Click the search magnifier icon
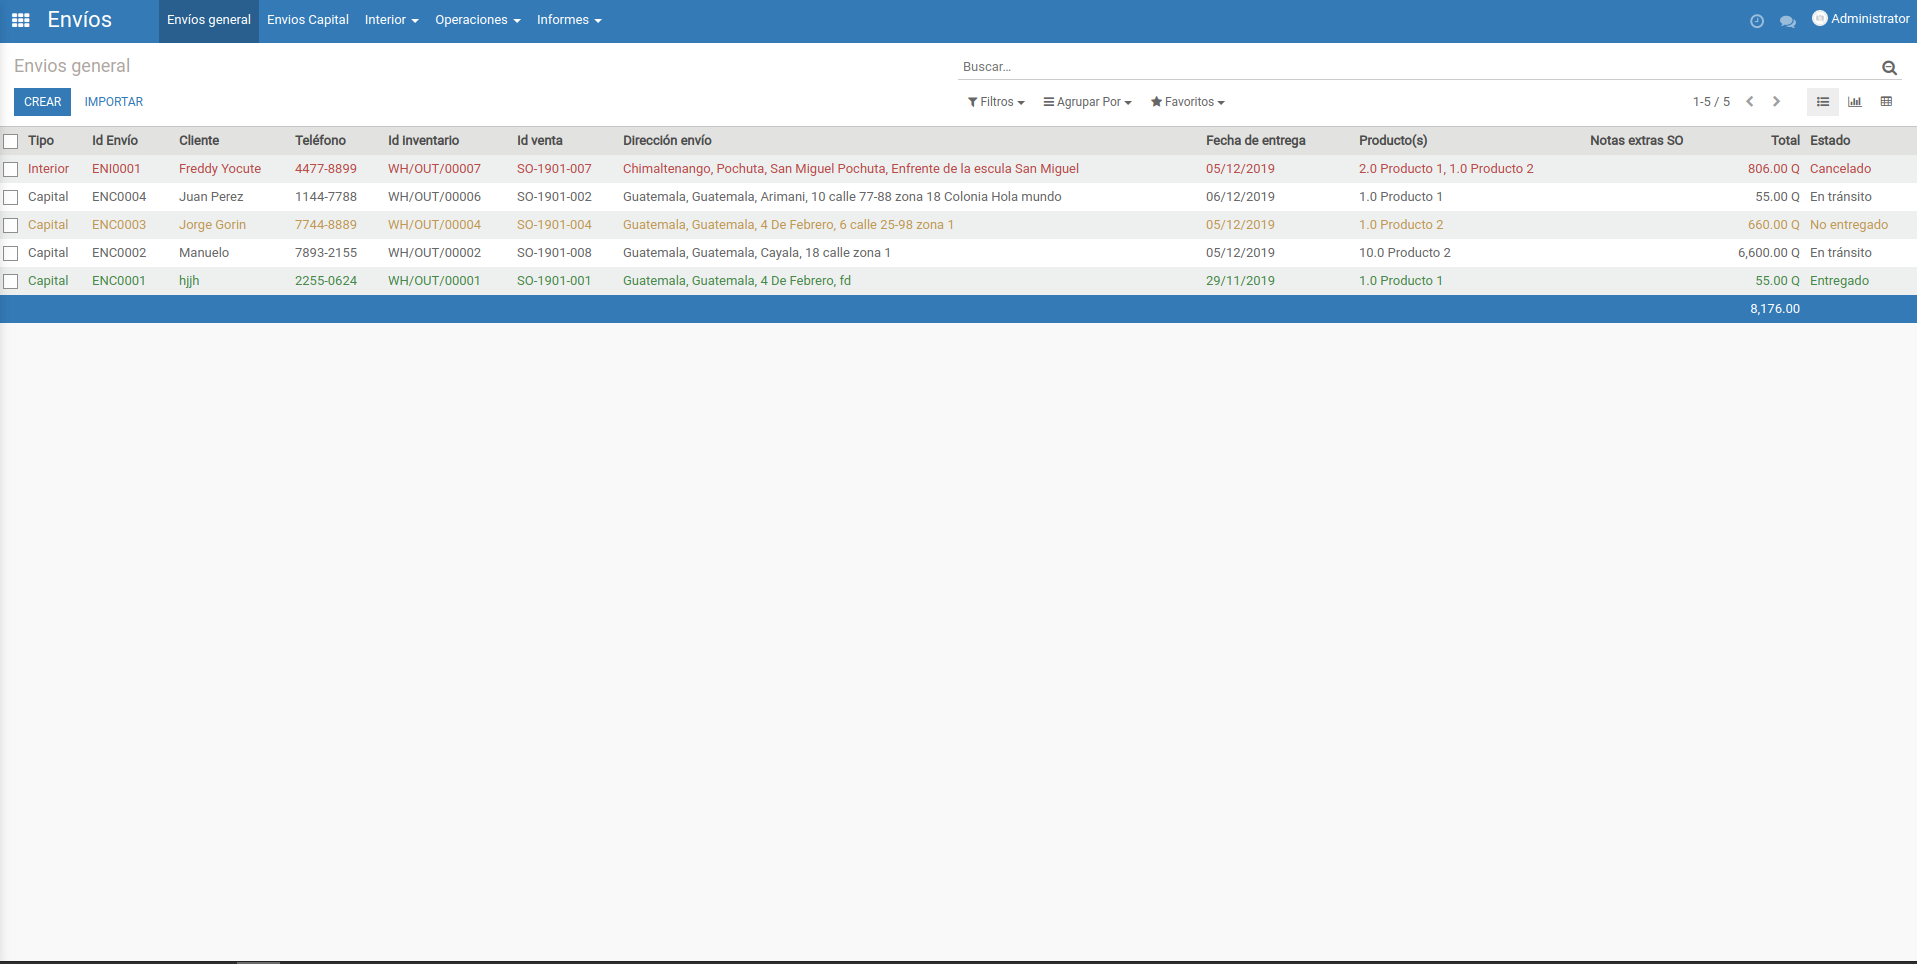Image resolution: width=1917 pixels, height=964 pixels. (x=1889, y=68)
